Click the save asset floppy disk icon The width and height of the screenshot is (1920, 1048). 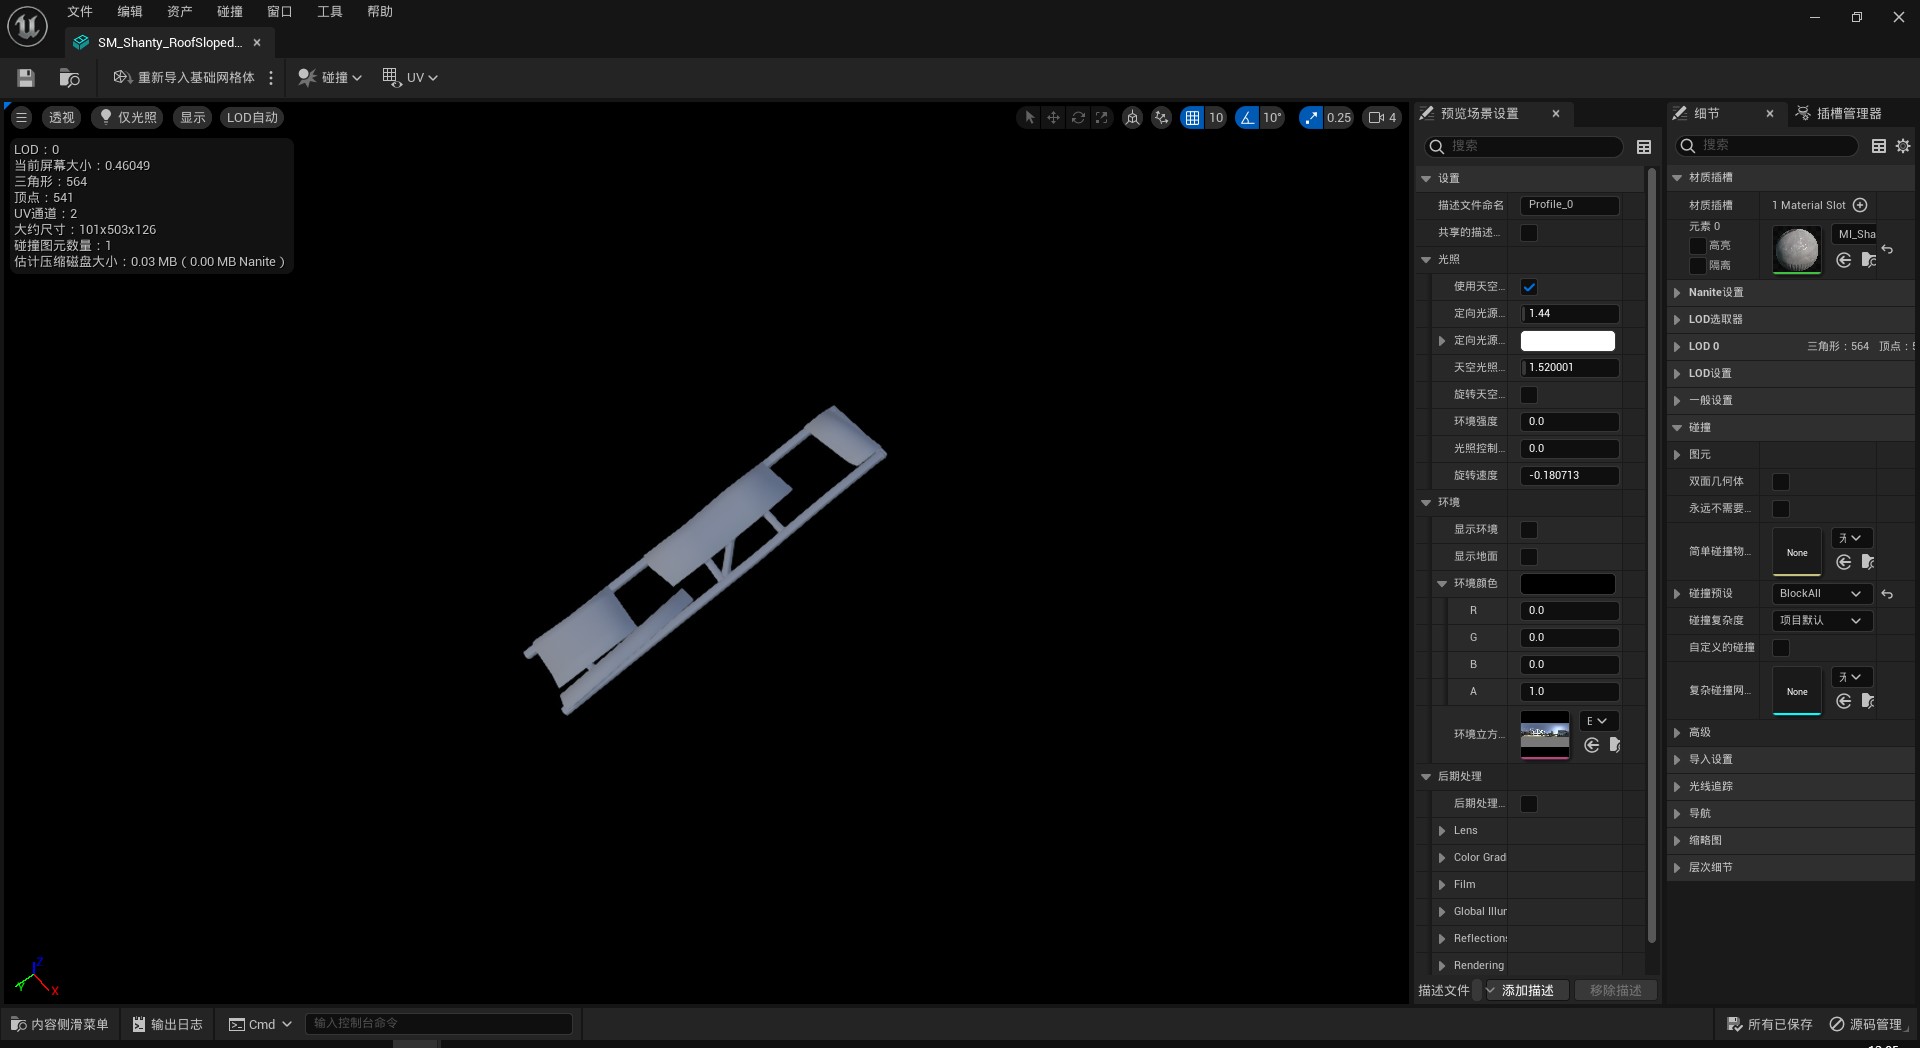tap(26, 77)
